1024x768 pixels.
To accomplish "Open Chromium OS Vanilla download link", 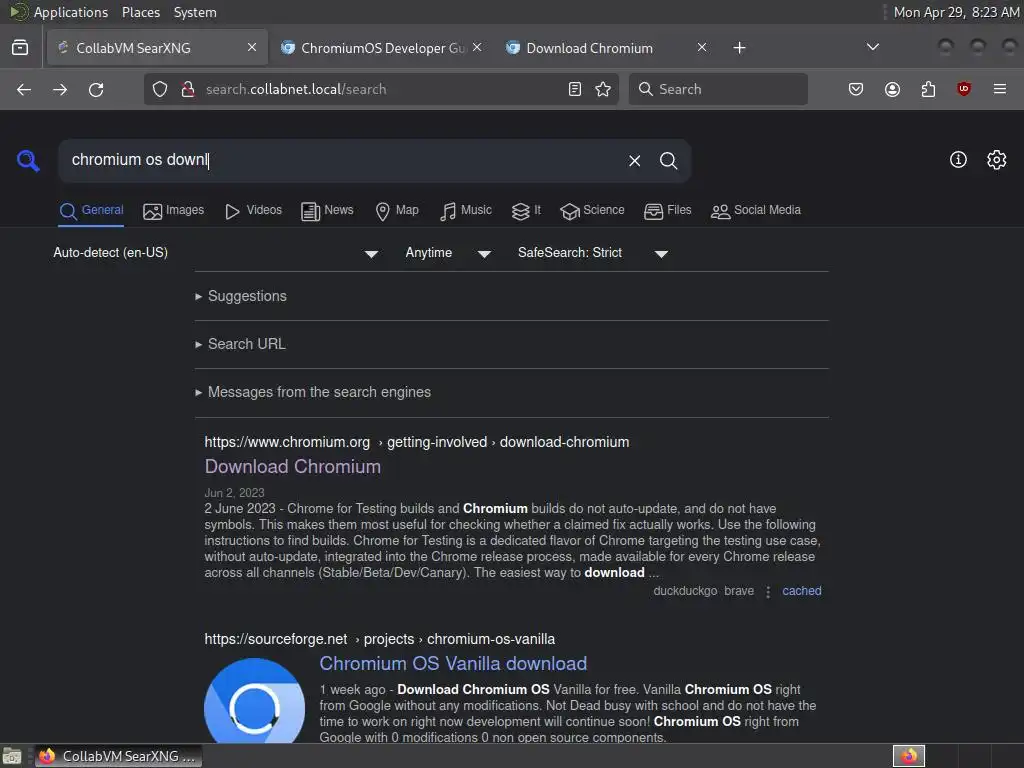I will click(453, 664).
